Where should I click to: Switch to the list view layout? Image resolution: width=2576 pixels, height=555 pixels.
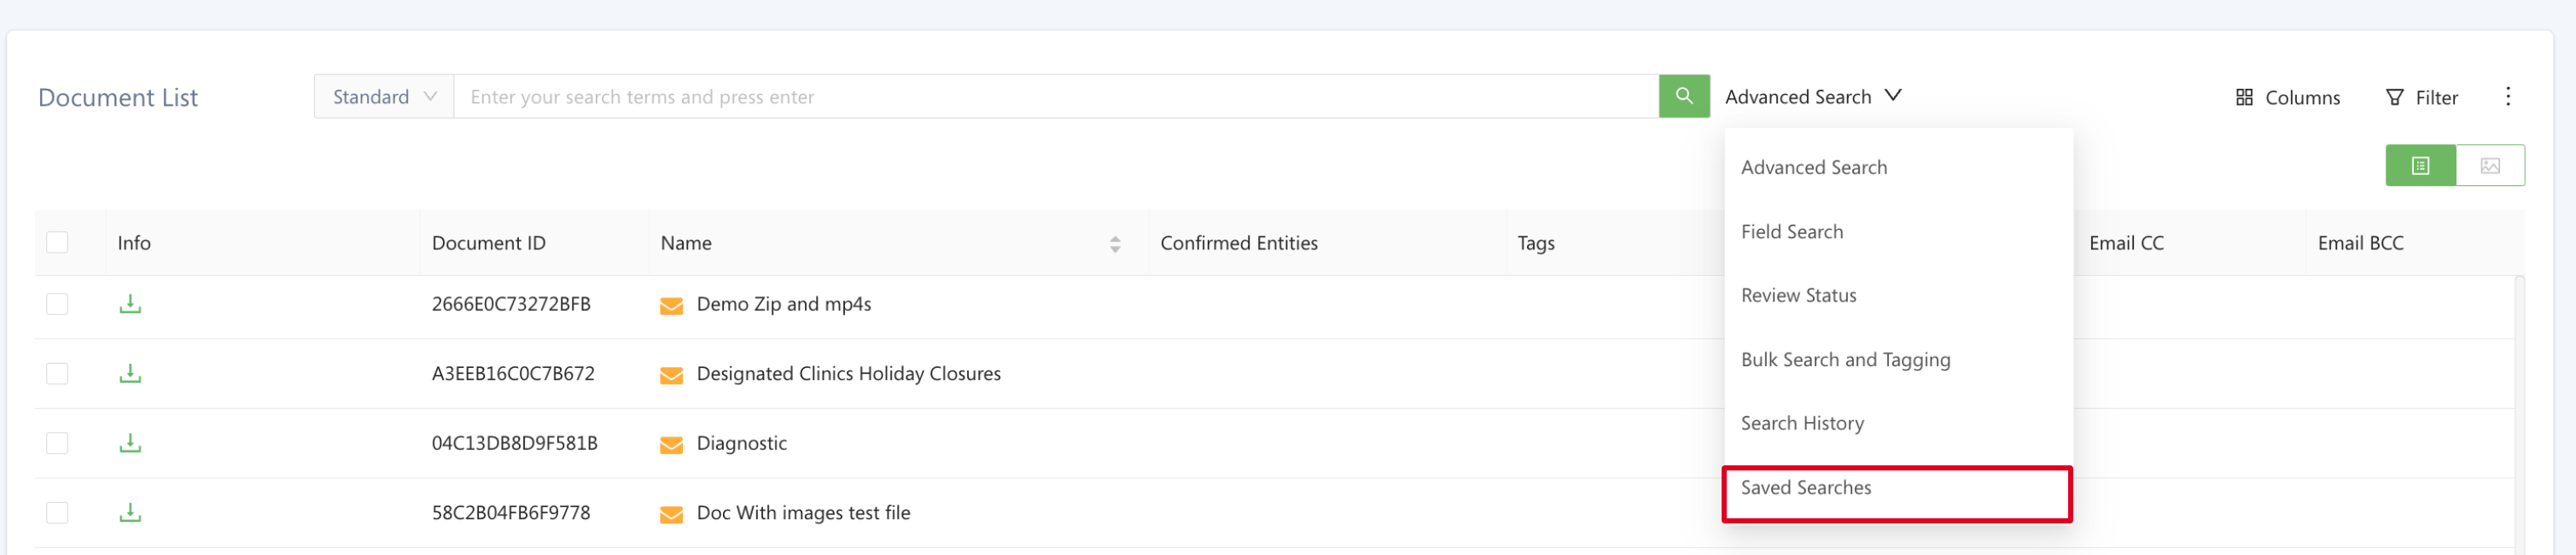pyautogui.click(x=2420, y=166)
